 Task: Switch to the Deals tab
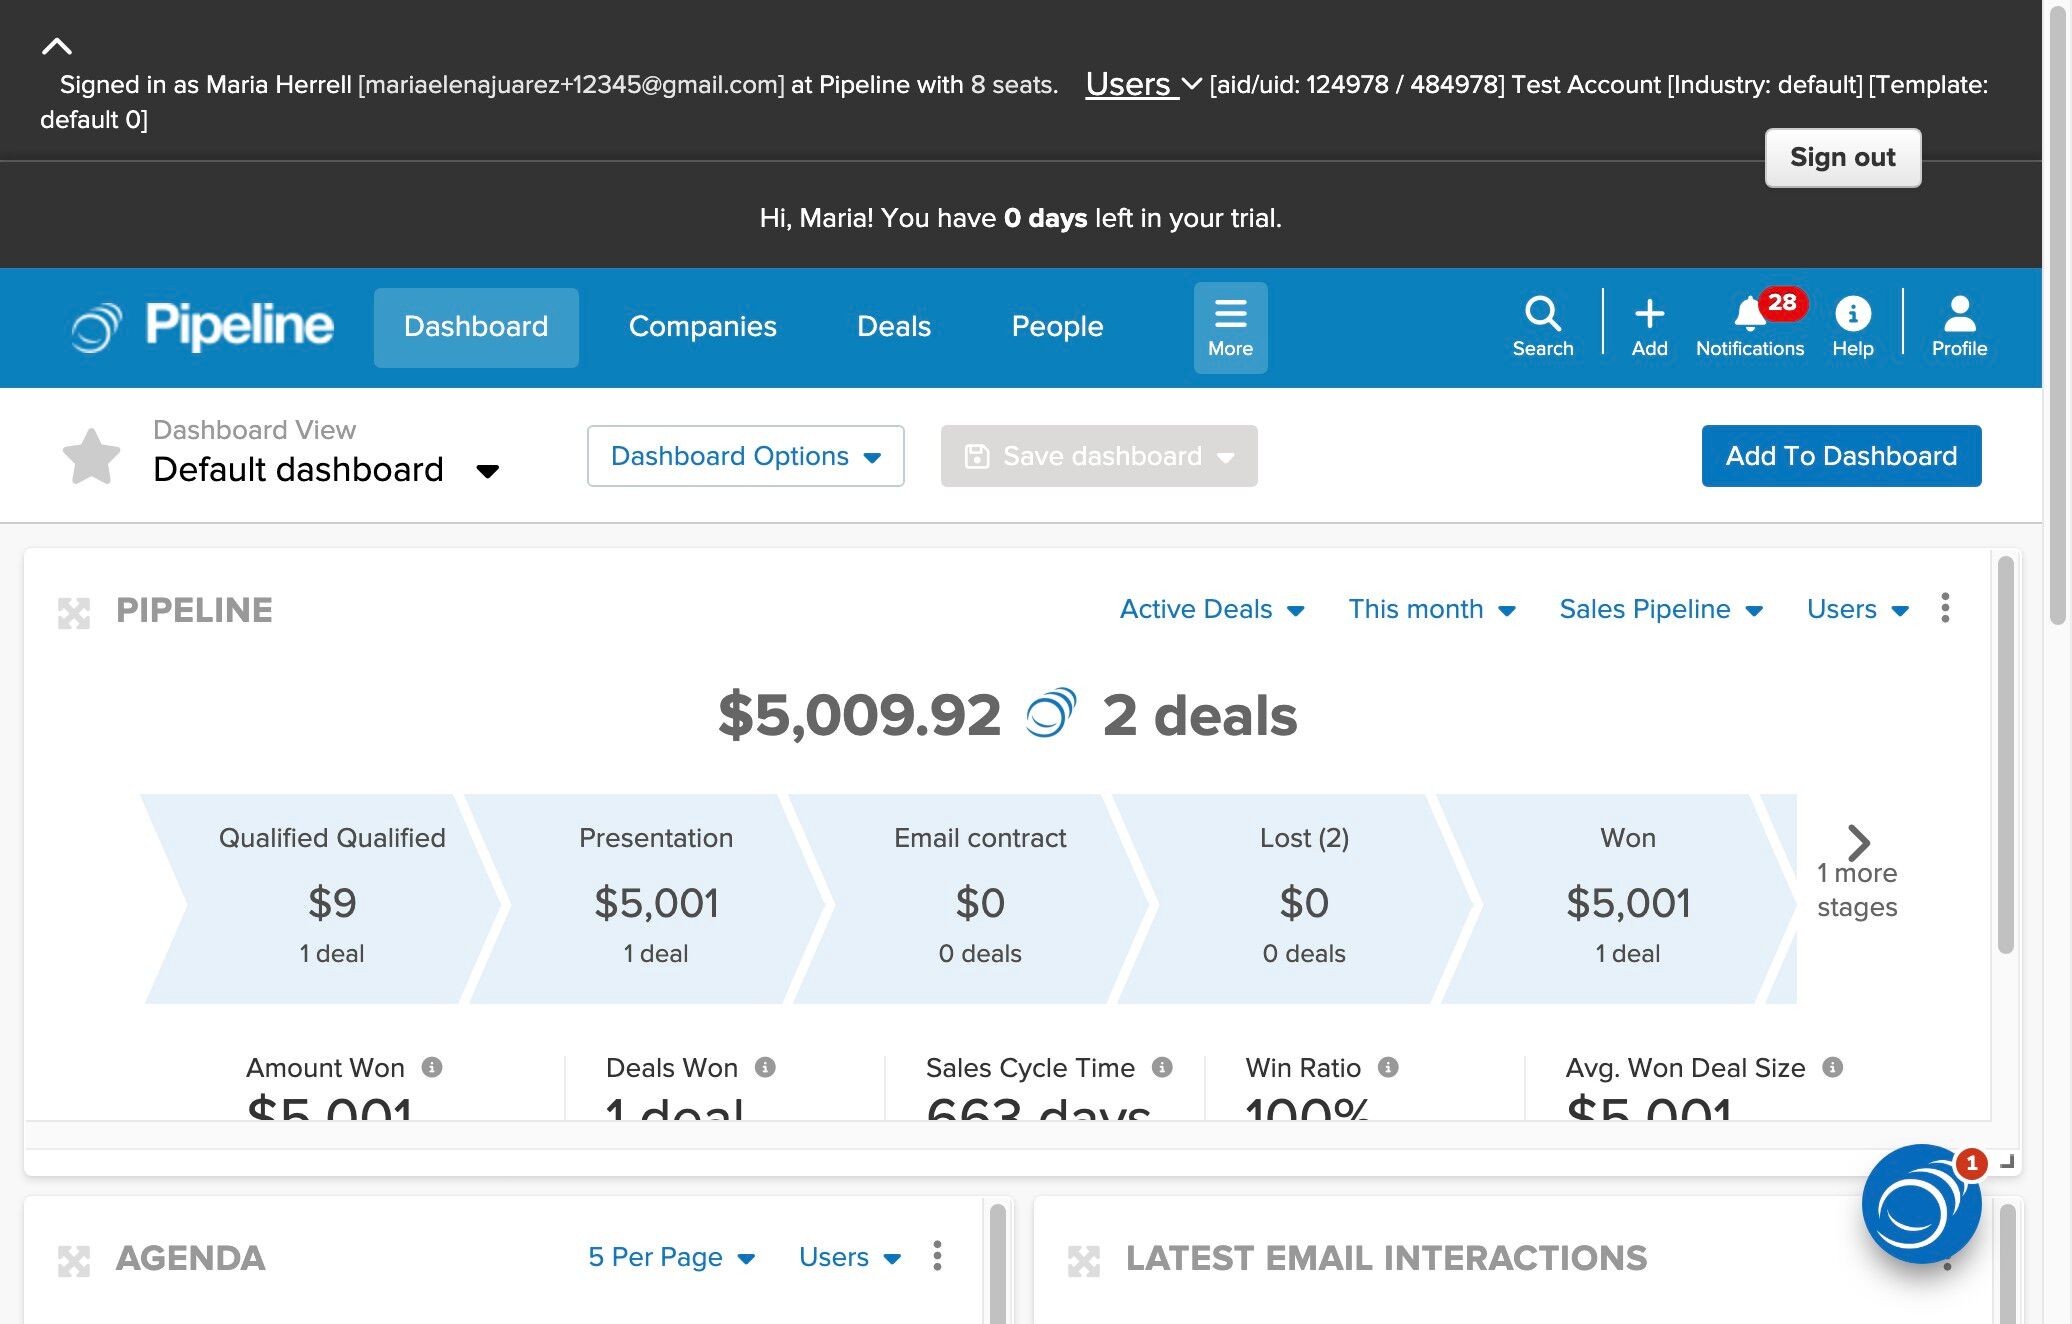pyautogui.click(x=893, y=327)
